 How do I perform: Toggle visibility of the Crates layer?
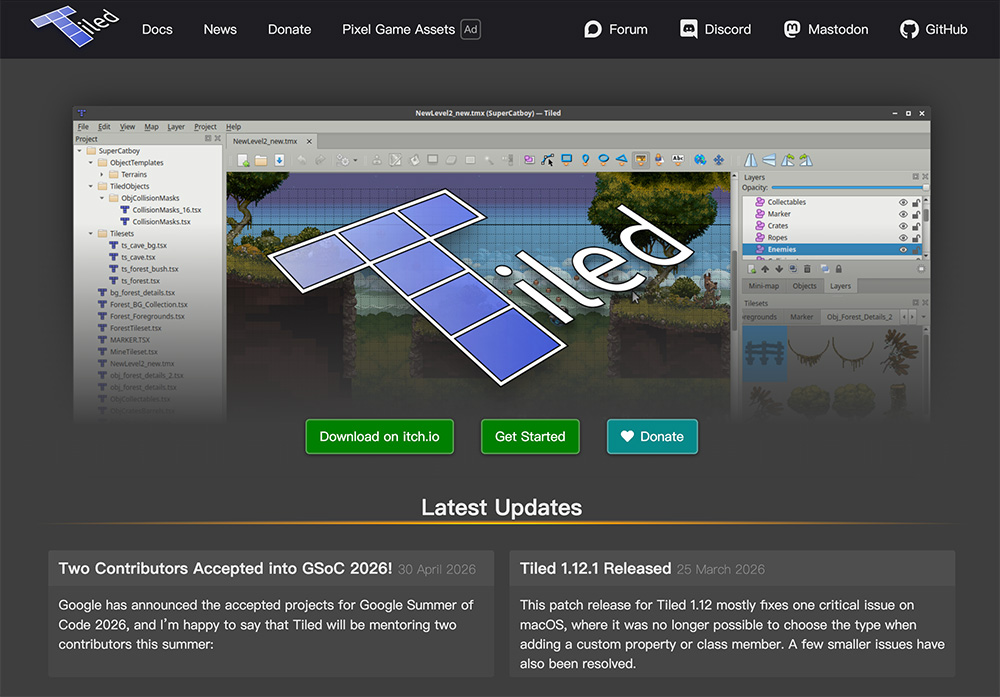(903, 226)
